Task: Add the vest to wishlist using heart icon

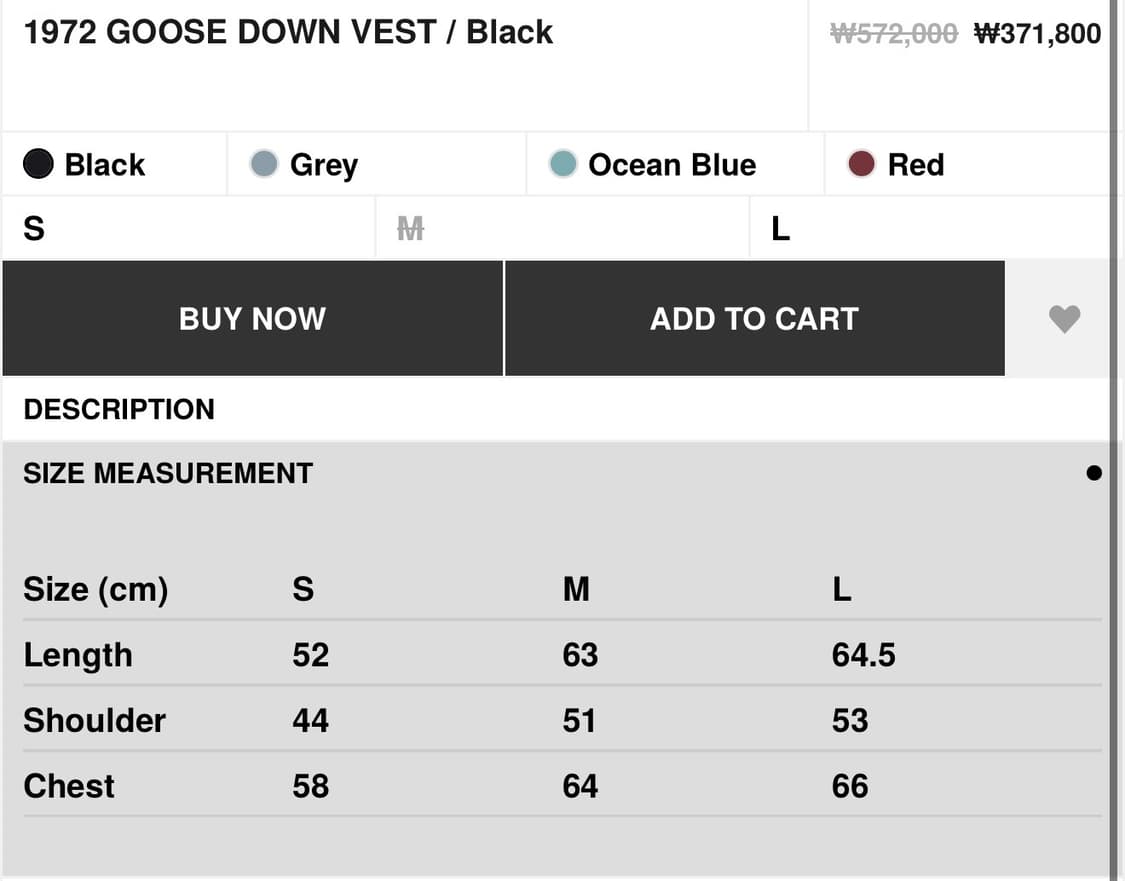Action: (x=1064, y=318)
